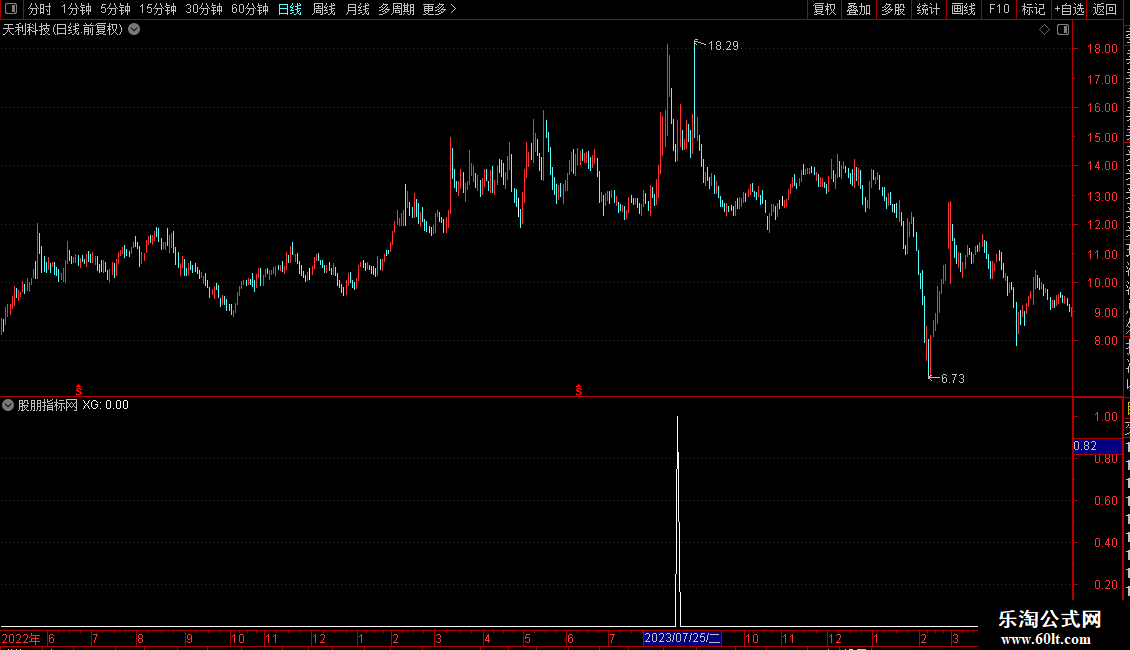Expand the indicator menu beside 股朋指标网
1130x650 pixels.
coord(8,405)
